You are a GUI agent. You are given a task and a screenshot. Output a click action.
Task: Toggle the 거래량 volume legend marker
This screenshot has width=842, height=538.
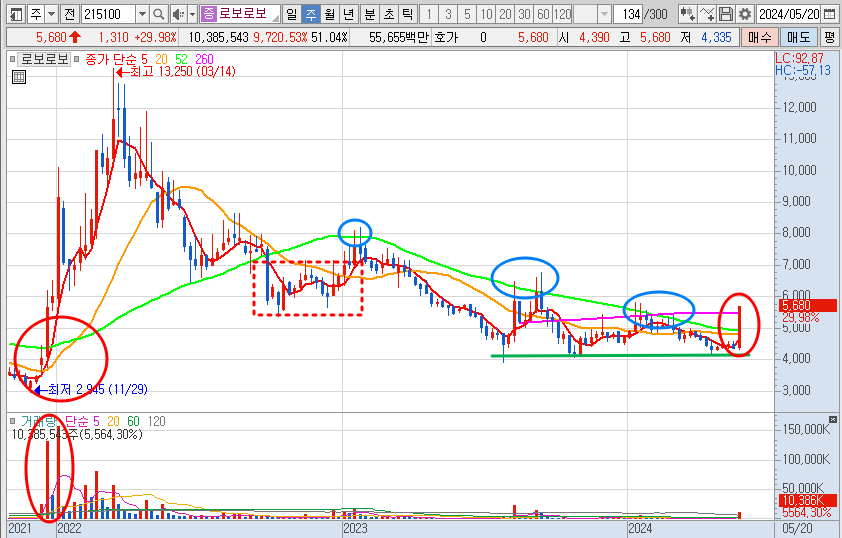(x=12, y=421)
